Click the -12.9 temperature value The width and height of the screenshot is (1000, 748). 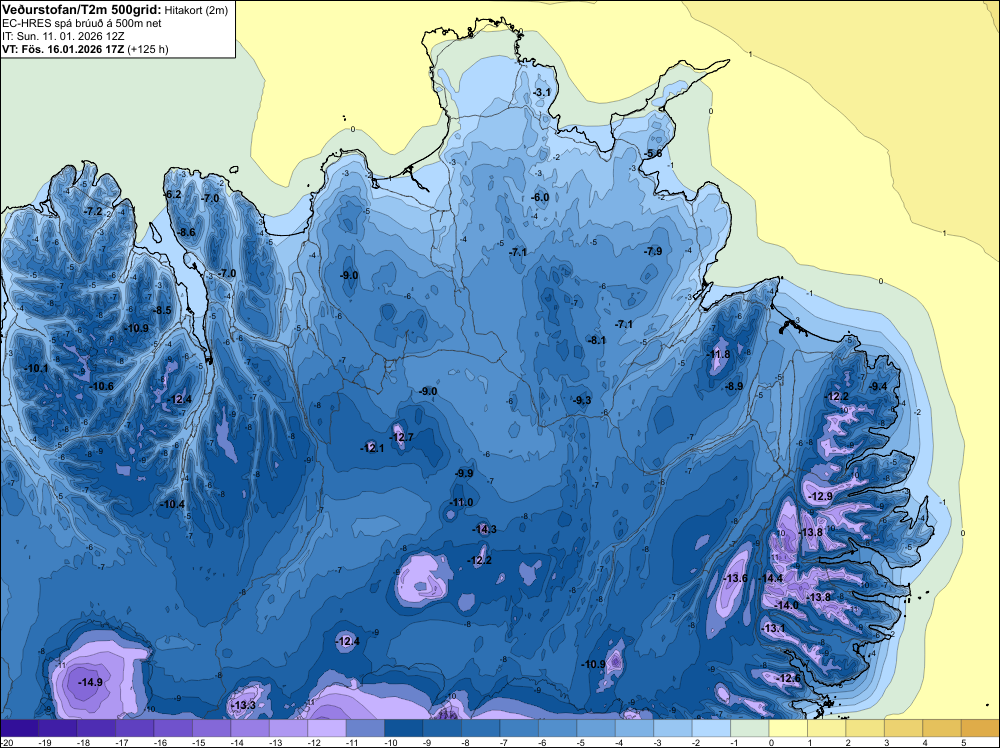point(821,497)
